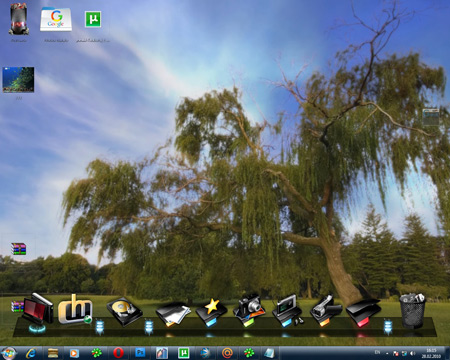The width and height of the screenshot is (450, 360).
Task: Open Opera browser from taskbar
Action: (x=118, y=353)
